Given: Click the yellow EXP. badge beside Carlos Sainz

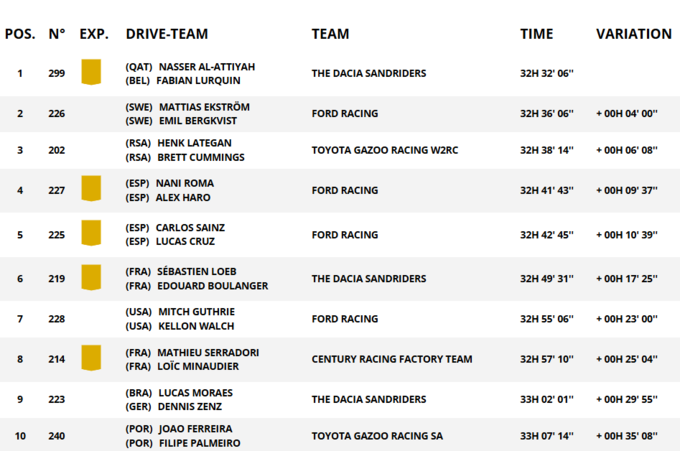Looking at the screenshot, I should tap(91, 234).
